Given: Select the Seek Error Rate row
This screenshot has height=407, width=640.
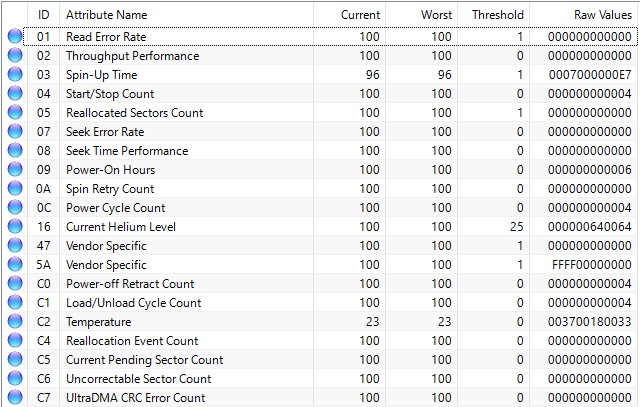Looking at the screenshot, I should point(331,131).
